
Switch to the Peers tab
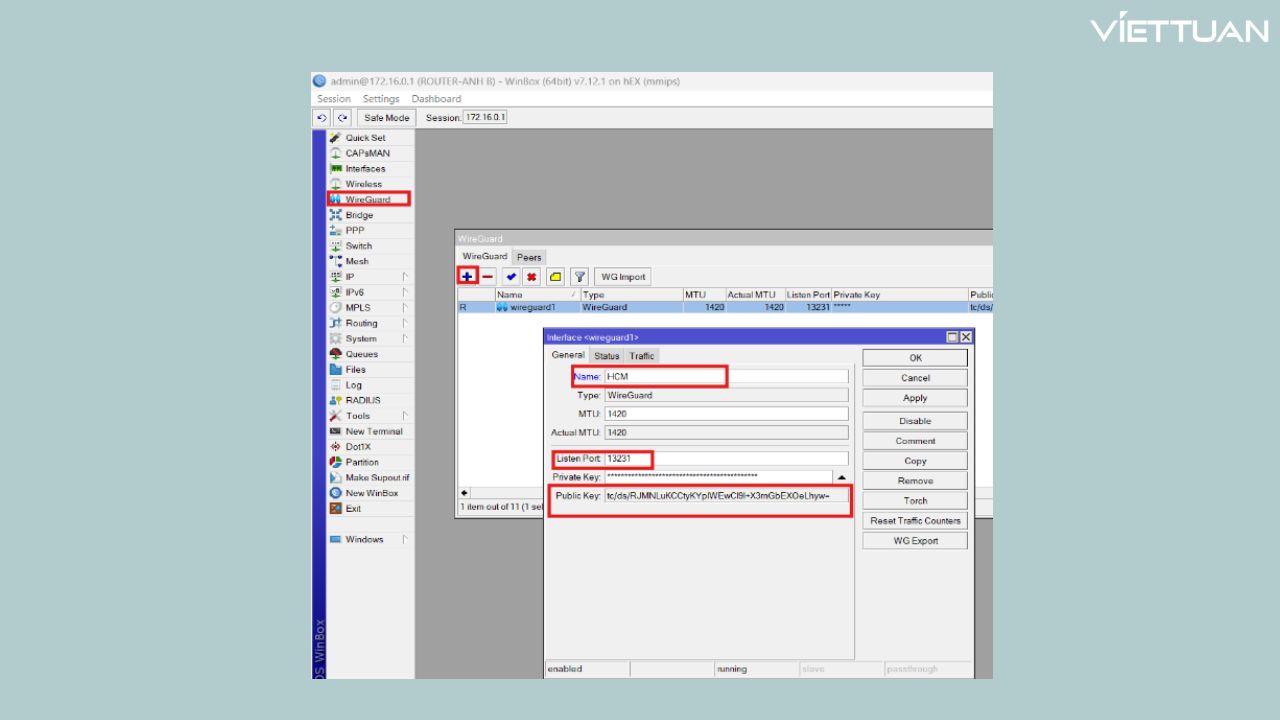pos(529,257)
